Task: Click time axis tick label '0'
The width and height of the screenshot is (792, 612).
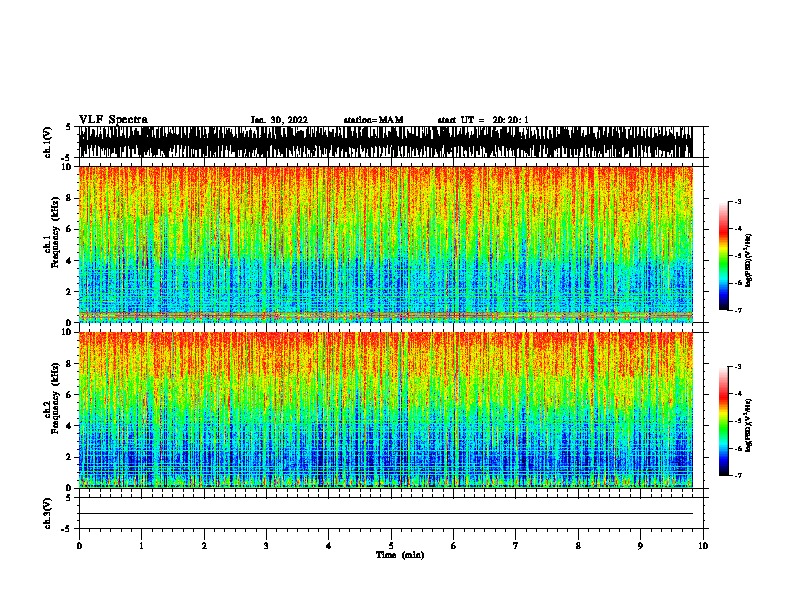Action: [x=79, y=546]
